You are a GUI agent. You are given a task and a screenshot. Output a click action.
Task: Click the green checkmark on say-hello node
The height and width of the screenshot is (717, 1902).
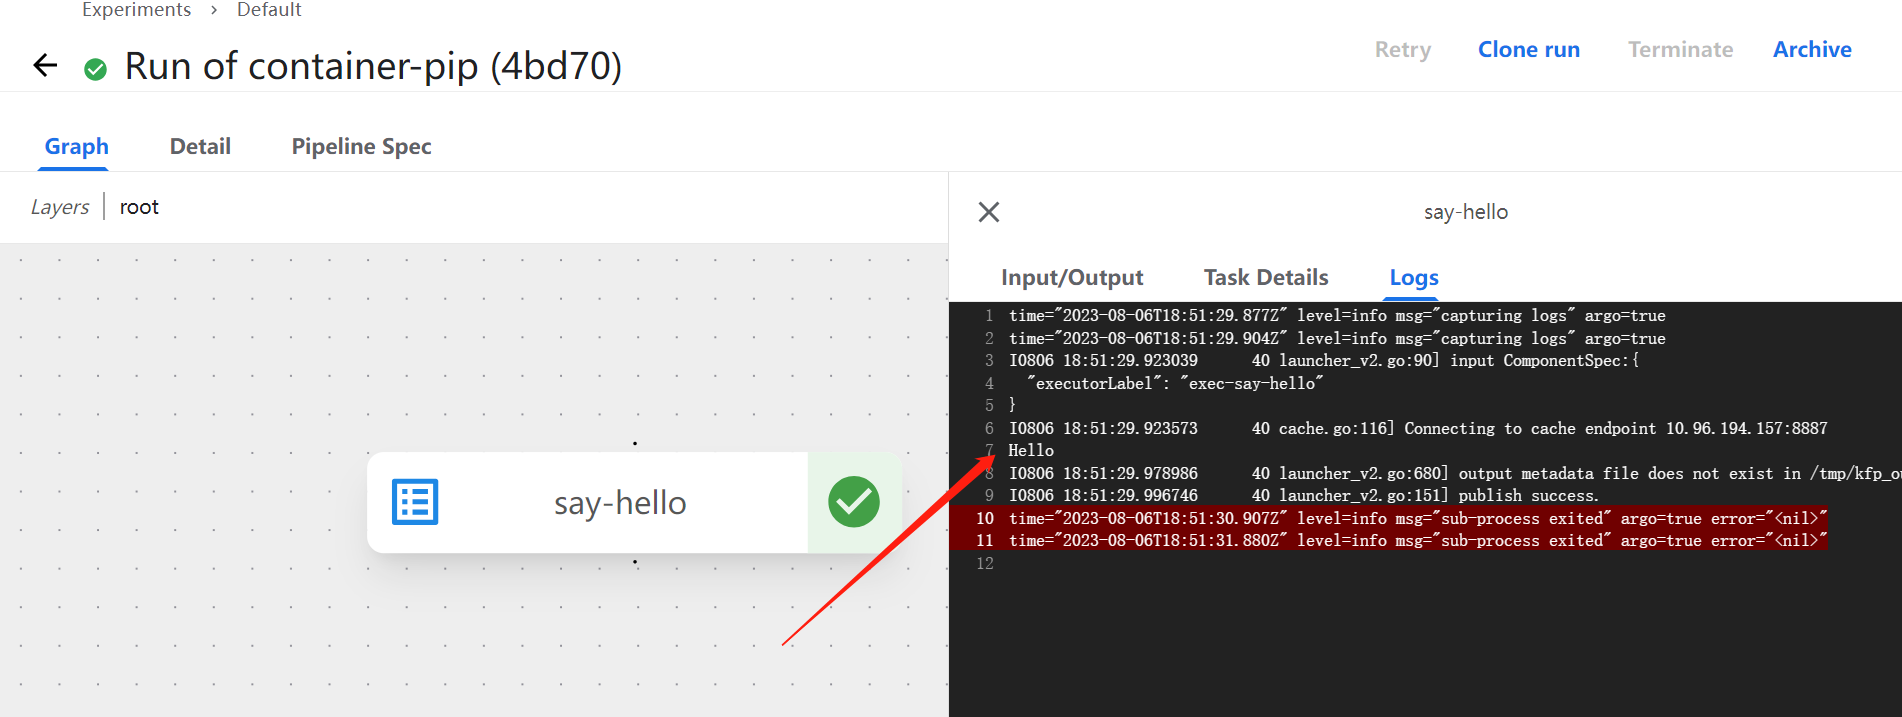click(x=853, y=502)
